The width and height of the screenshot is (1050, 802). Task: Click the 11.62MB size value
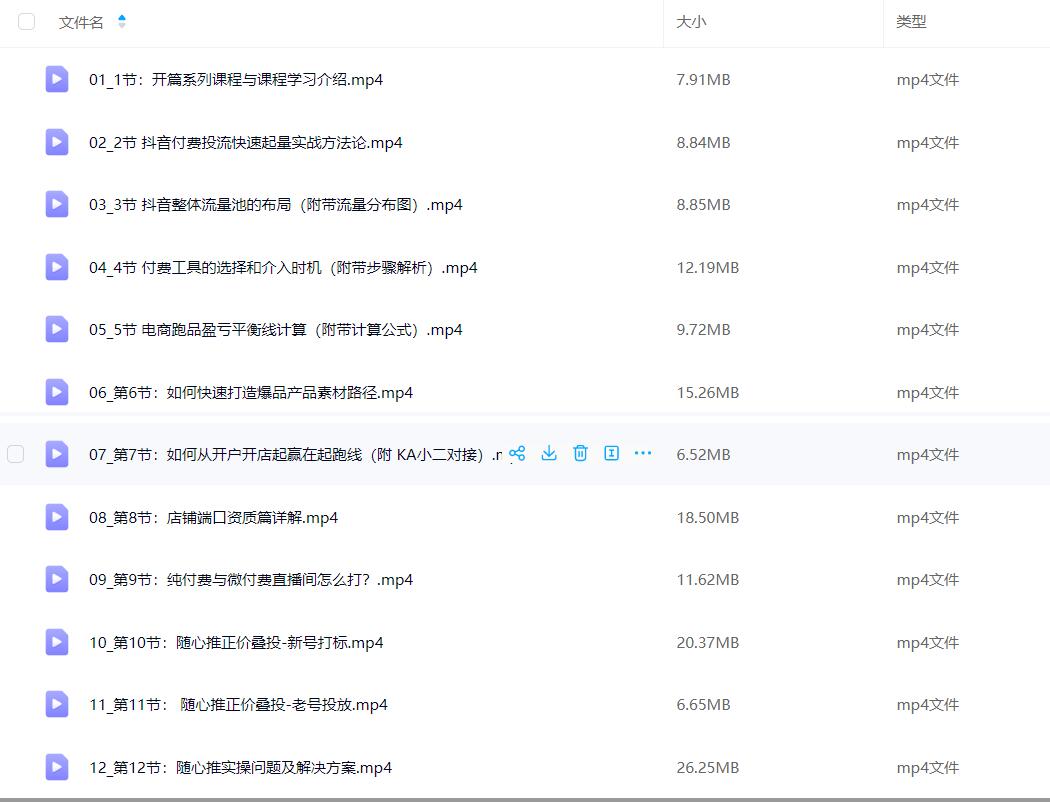[708, 580]
